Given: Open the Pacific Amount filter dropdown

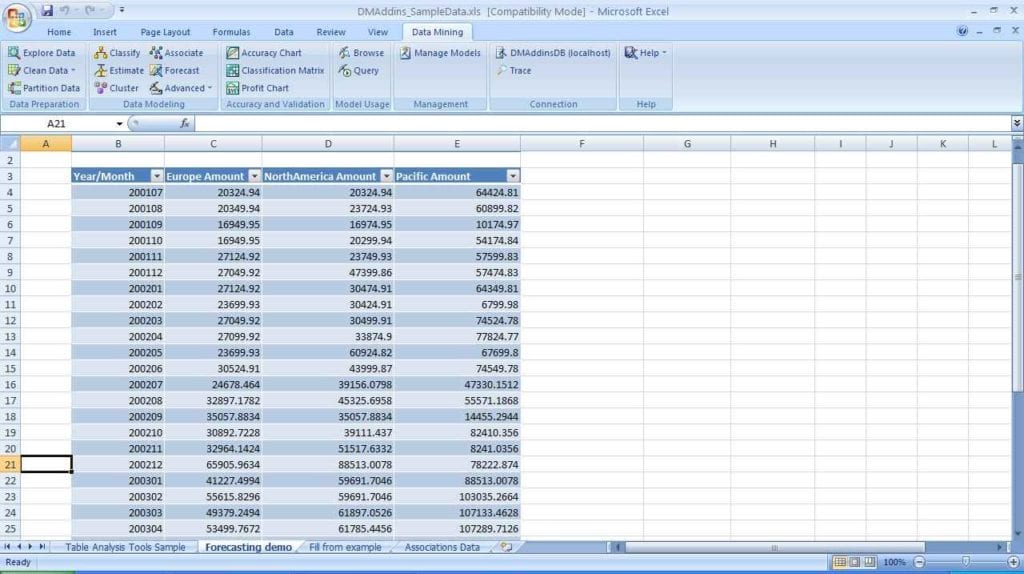Looking at the screenshot, I should [x=513, y=176].
